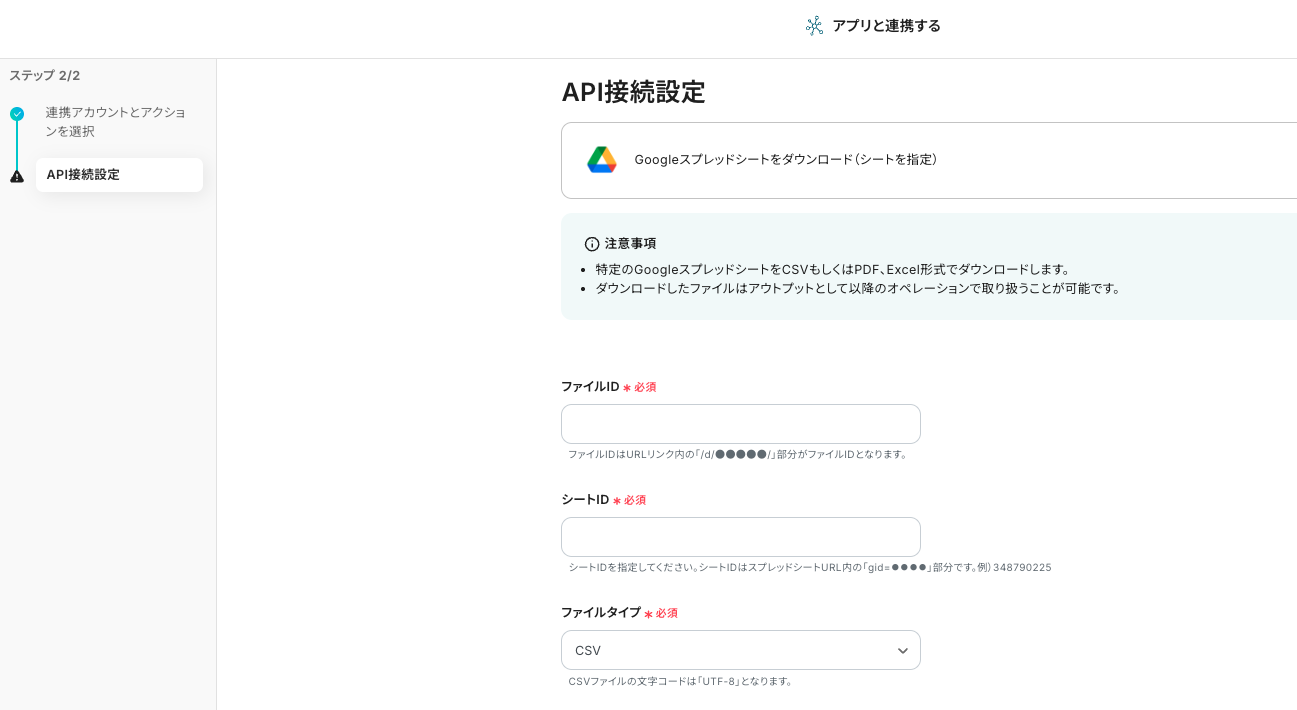The height and width of the screenshot is (710, 1297).
Task: Click the ステップ 2/2 progress label
Action: [45, 76]
